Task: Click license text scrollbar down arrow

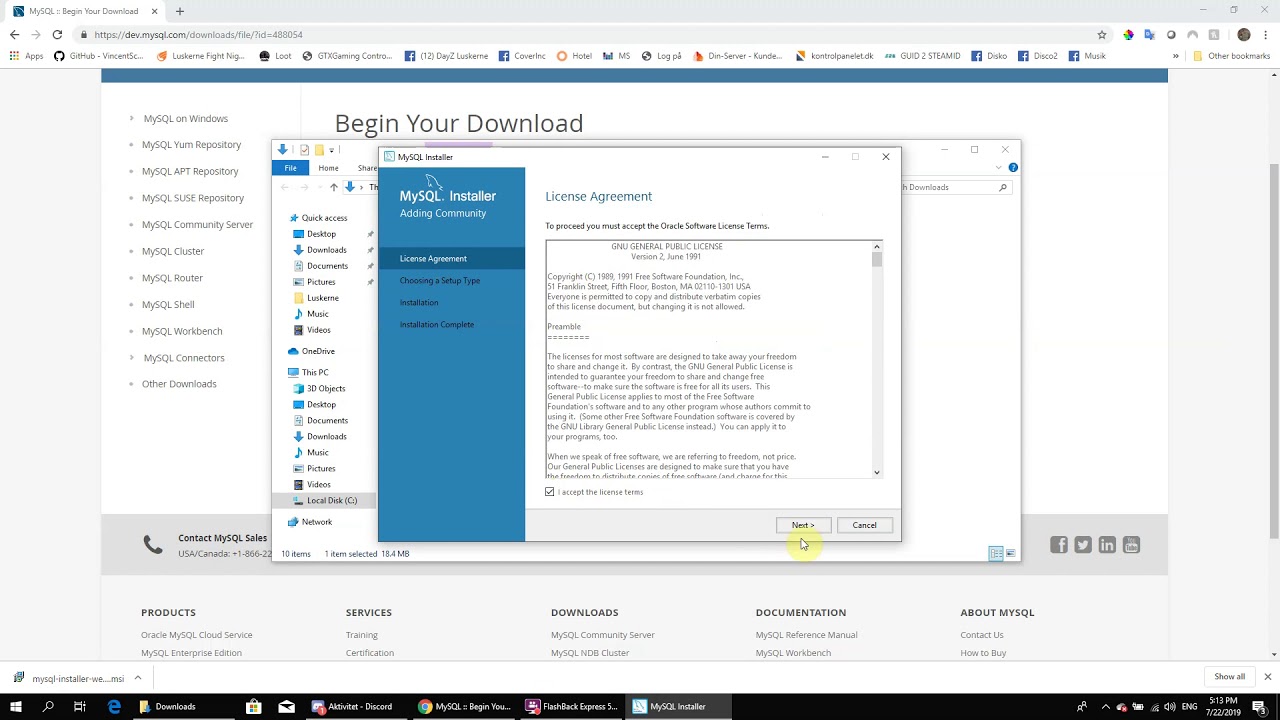Action: [x=877, y=473]
